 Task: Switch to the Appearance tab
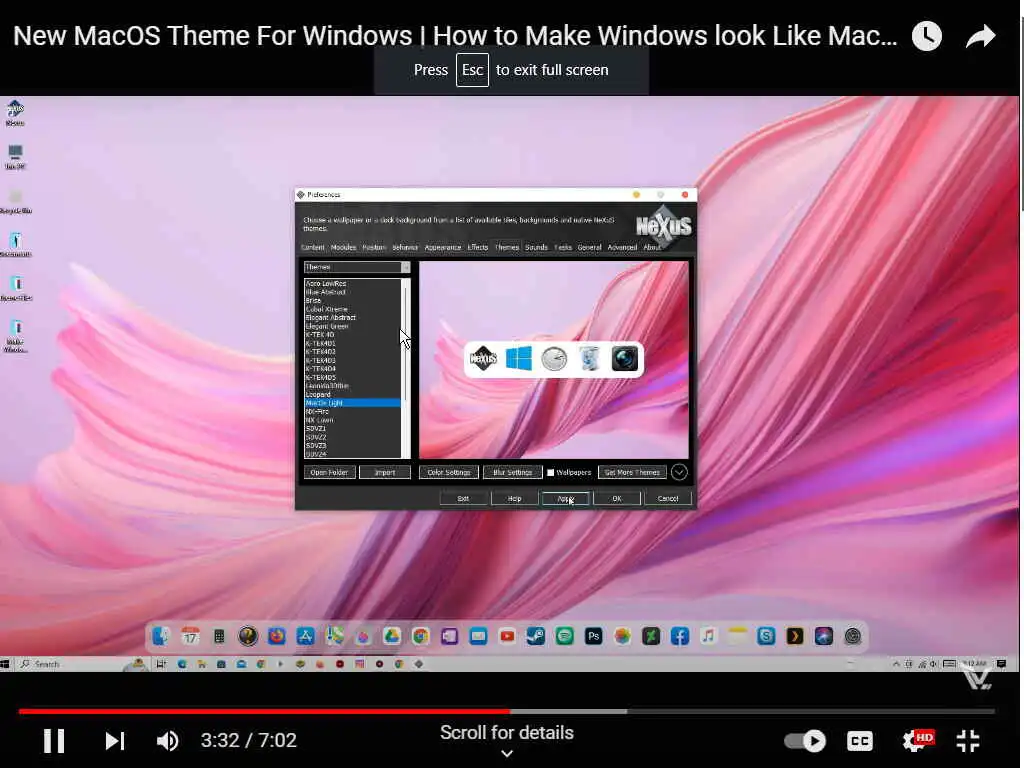[x=443, y=248]
